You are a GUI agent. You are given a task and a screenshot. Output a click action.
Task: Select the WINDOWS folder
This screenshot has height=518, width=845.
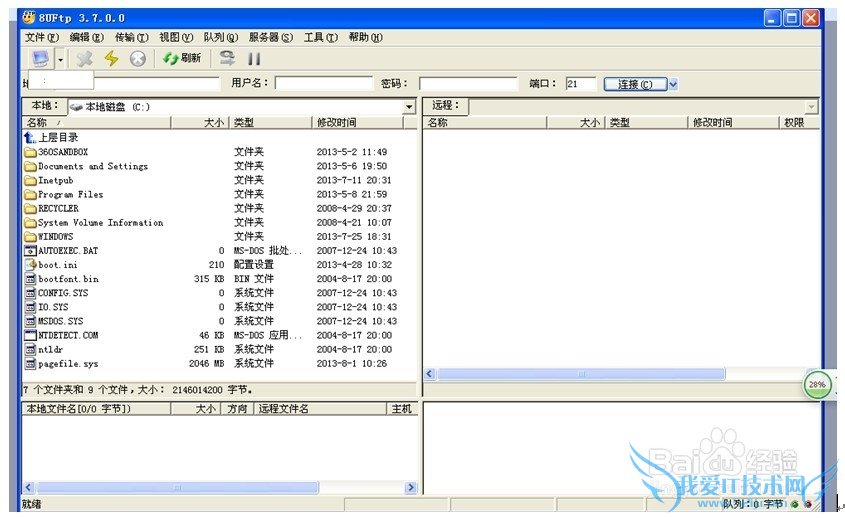[49, 236]
